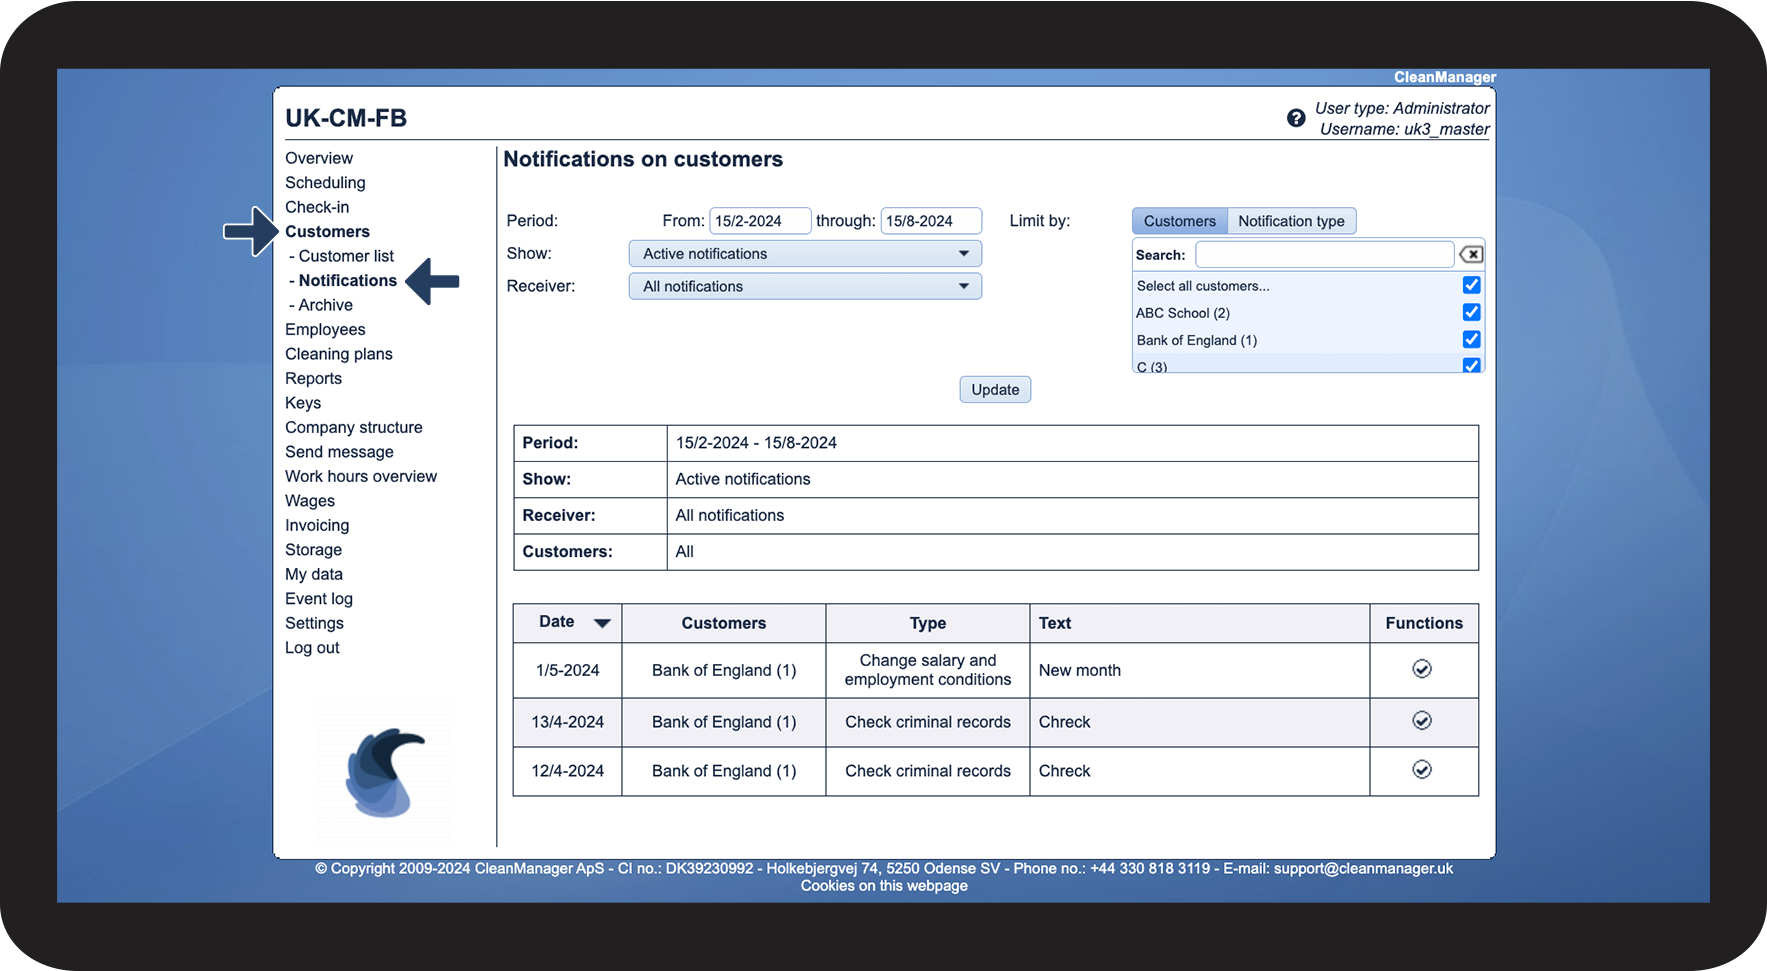Toggle the Select all customers checkbox
The image size is (1767, 971).
point(1471,285)
